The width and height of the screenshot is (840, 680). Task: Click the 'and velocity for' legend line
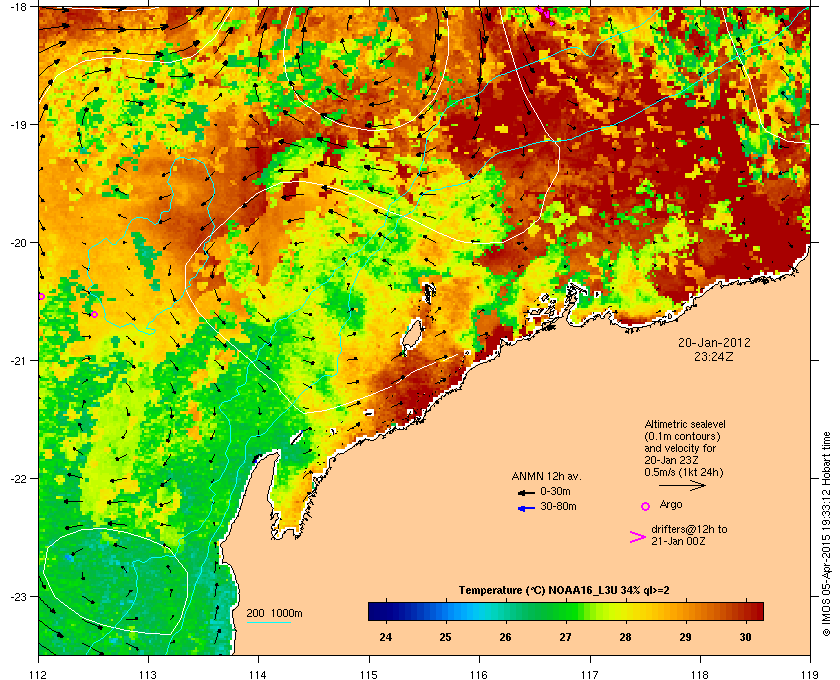680,448
